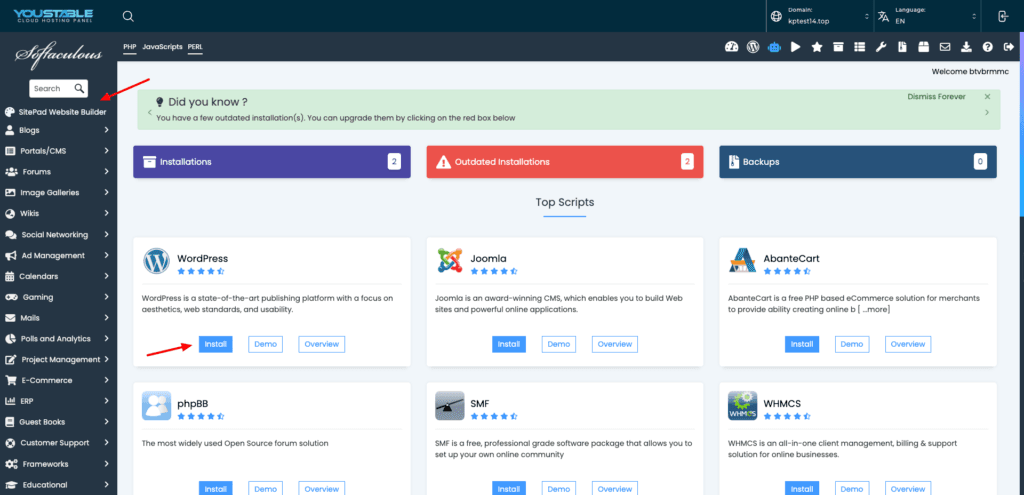
Task: Open the control panel dashboard gauge icon
Action: (731, 47)
